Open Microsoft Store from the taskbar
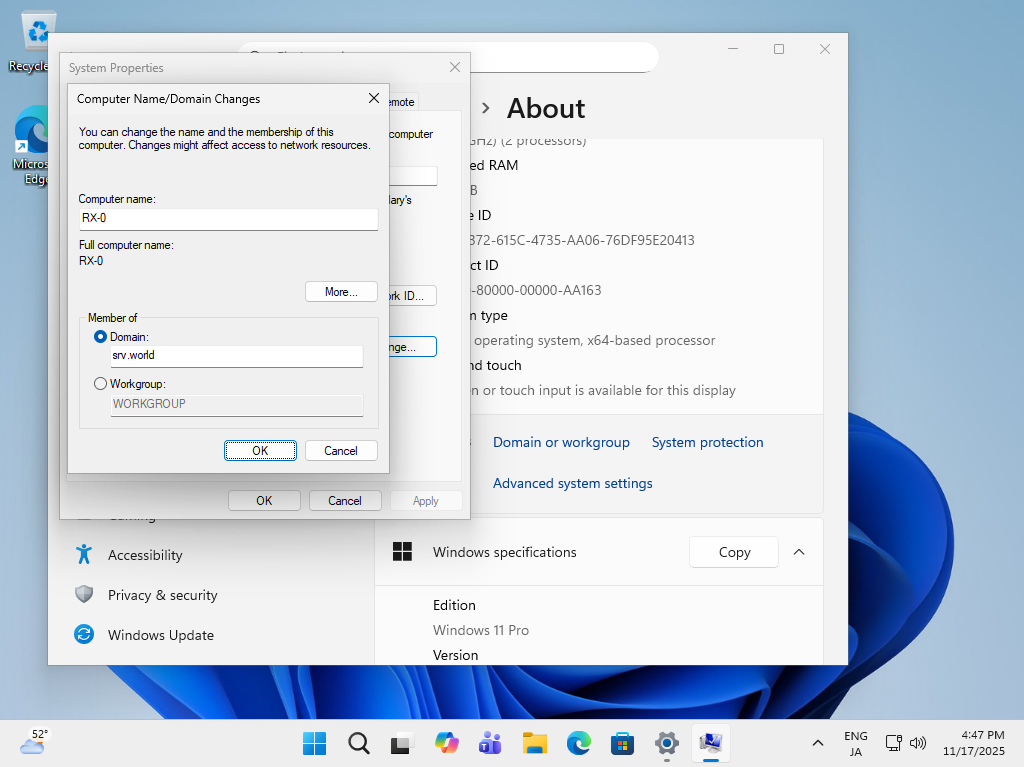 pos(623,743)
